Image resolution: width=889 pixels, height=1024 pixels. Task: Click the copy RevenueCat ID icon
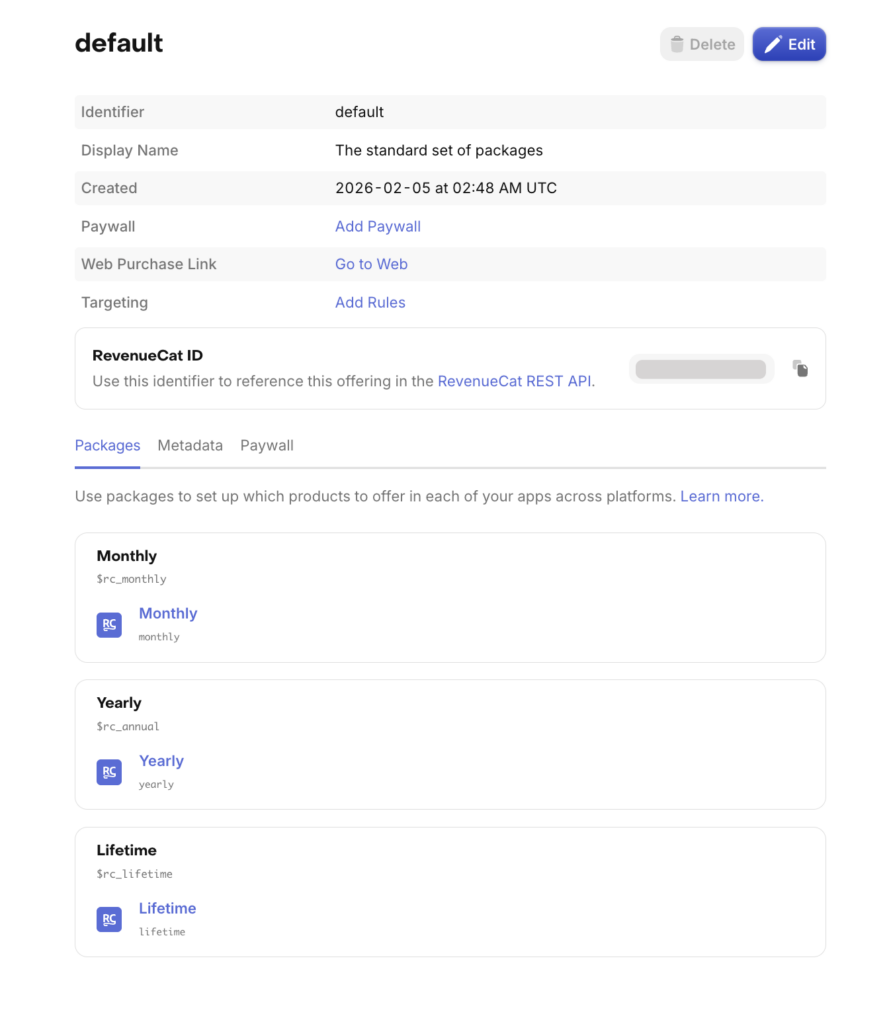(x=800, y=369)
